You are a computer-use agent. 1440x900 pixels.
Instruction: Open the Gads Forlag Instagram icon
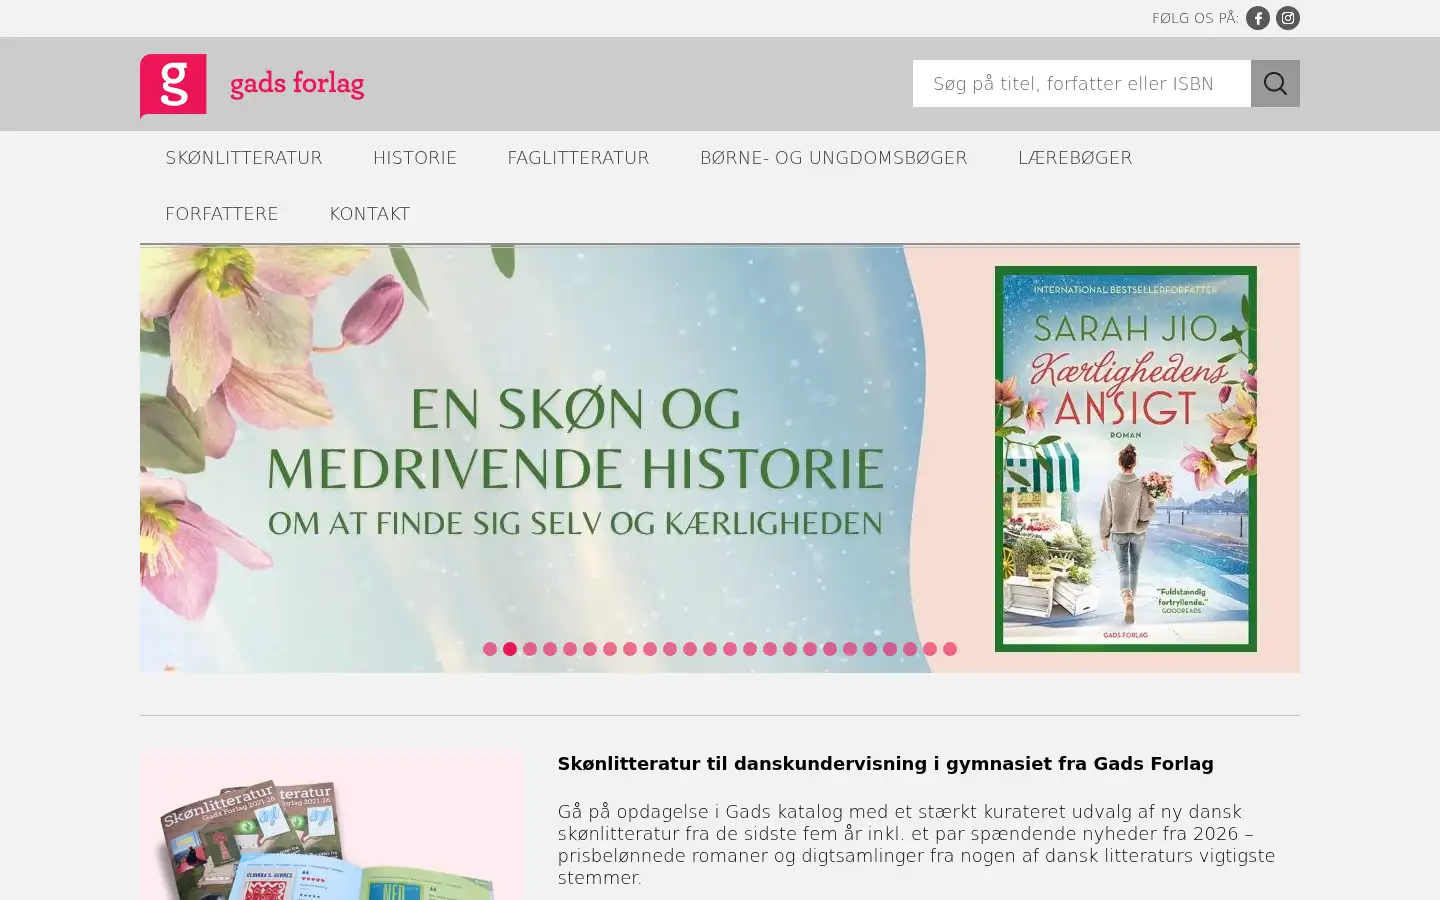pos(1287,18)
